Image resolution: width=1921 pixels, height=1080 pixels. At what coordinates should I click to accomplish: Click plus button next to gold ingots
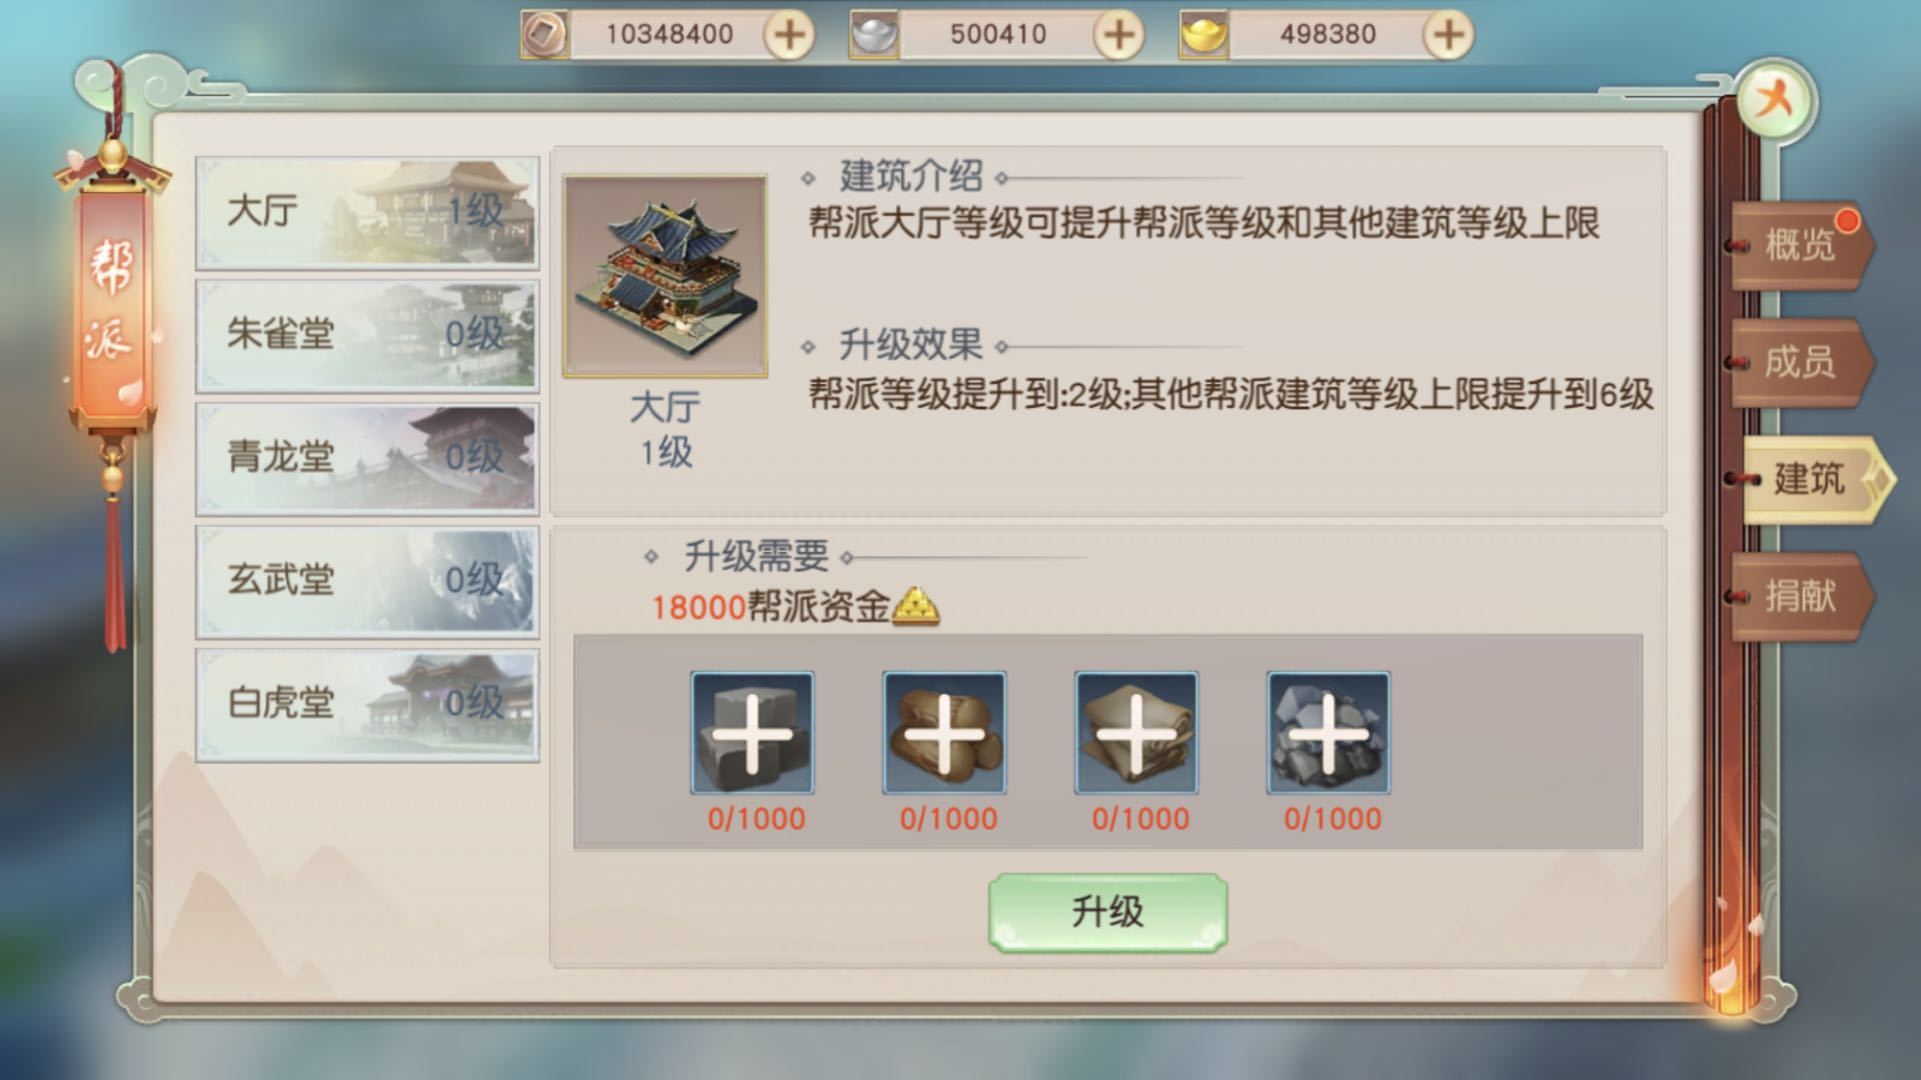coord(1448,35)
